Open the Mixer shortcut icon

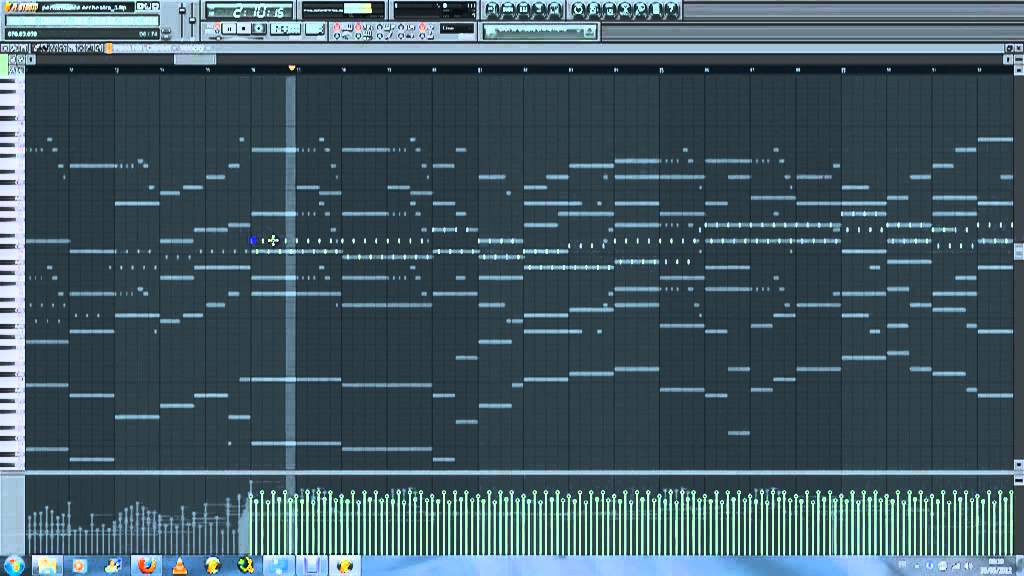click(x=555, y=10)
